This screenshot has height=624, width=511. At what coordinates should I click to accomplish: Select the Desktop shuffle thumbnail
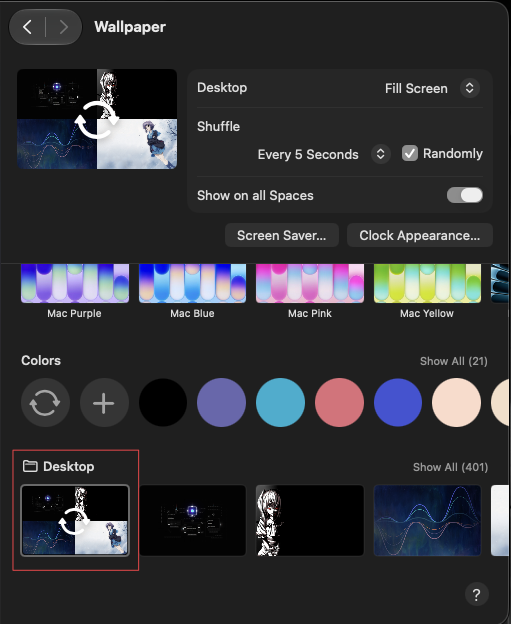[75, 520]
